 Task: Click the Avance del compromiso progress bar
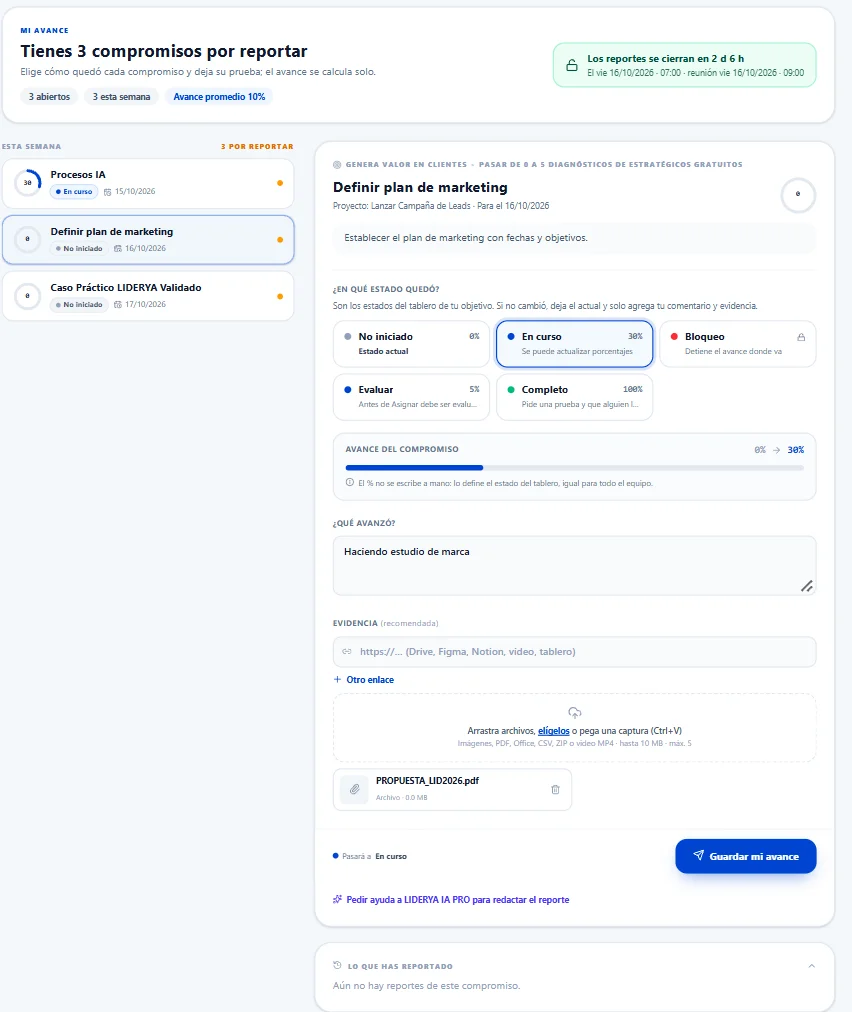(x=574, y=467)
